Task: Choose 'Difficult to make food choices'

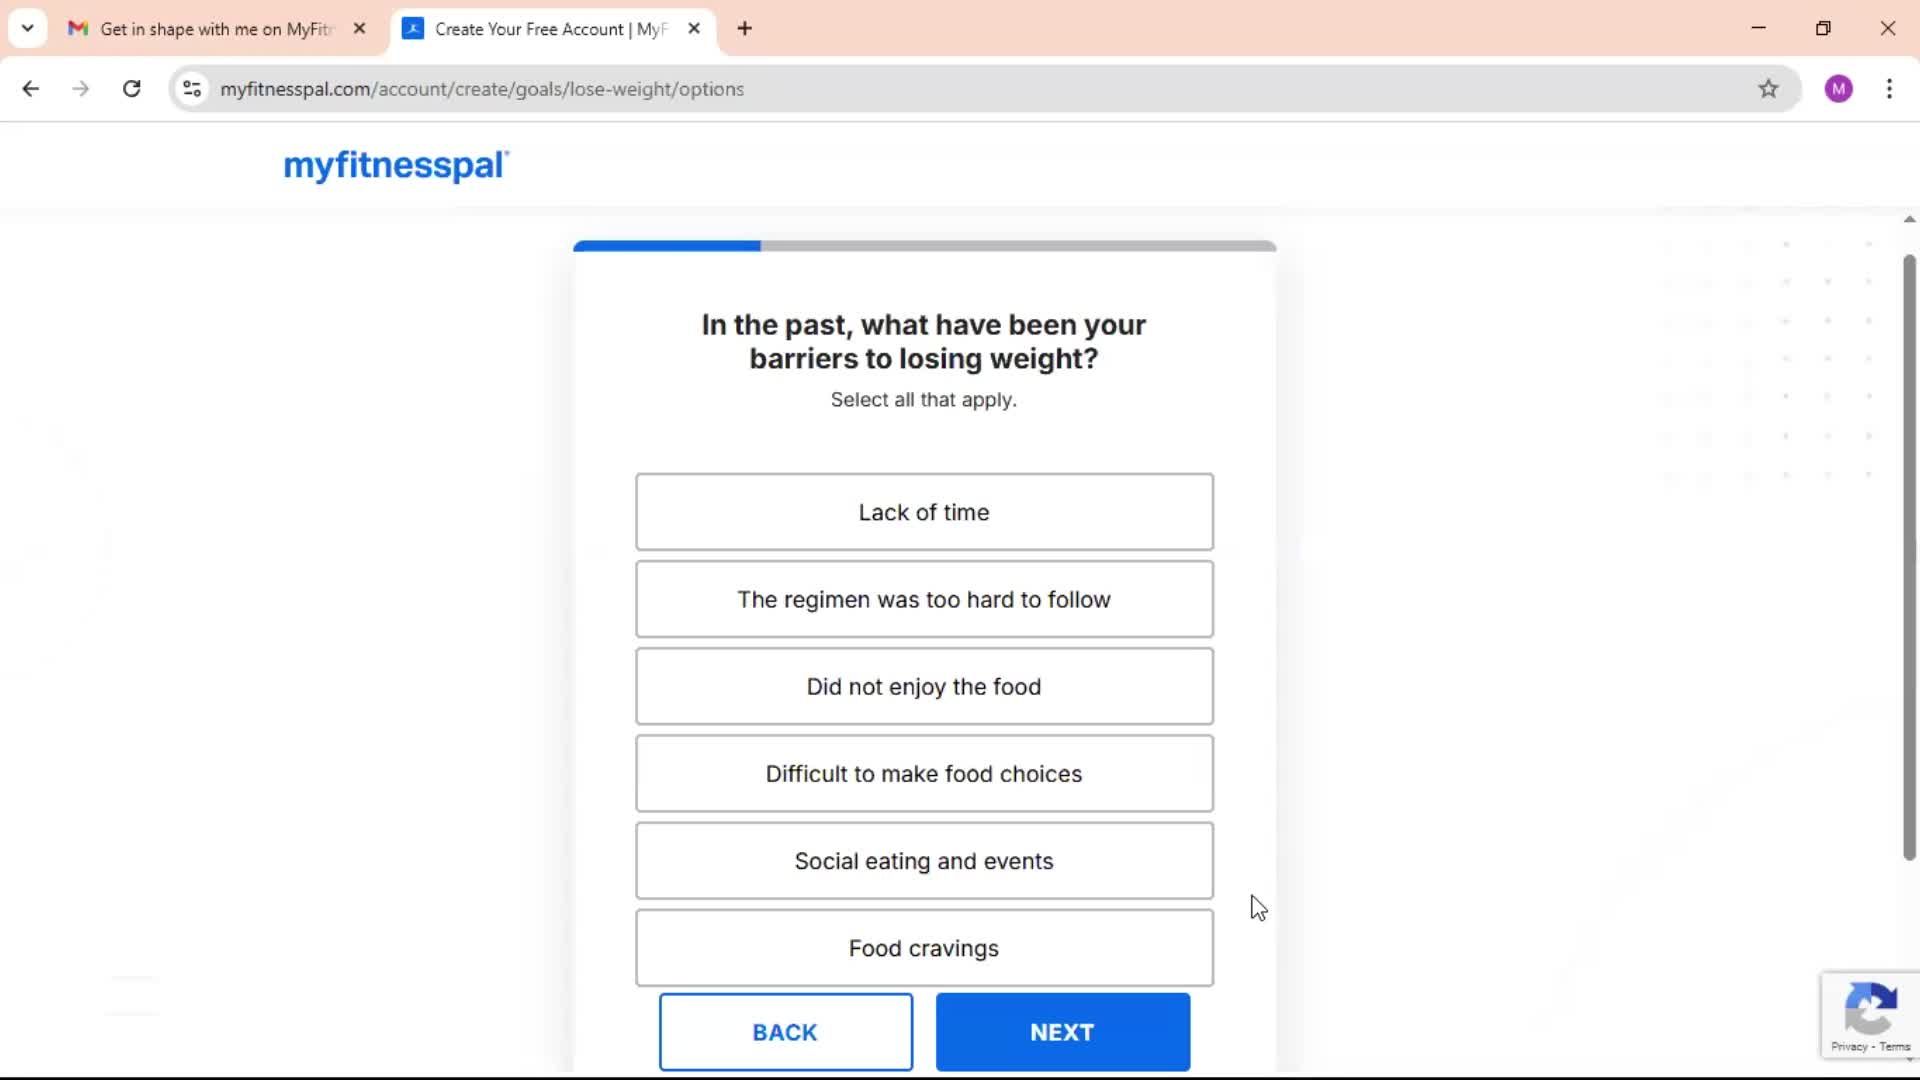Action: coord(924,774)
